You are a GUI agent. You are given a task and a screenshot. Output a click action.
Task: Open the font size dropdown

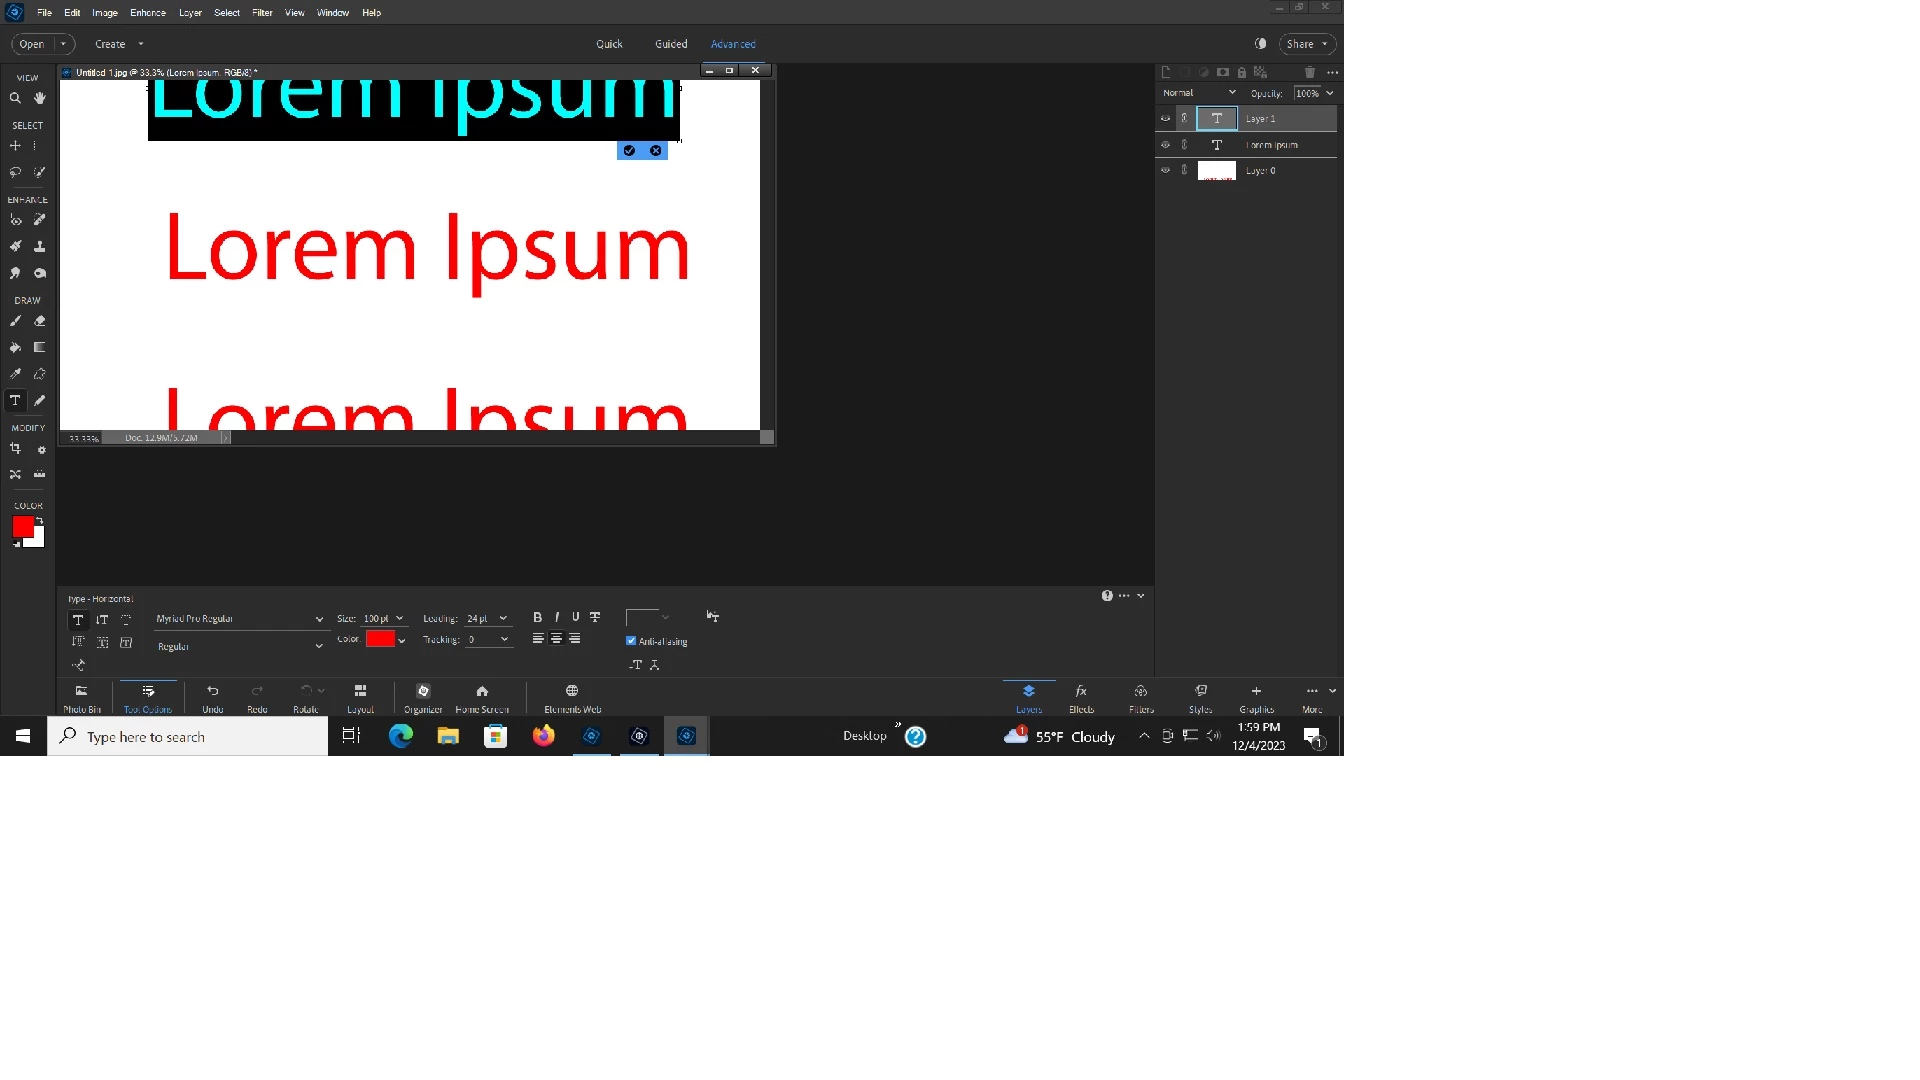400,618
